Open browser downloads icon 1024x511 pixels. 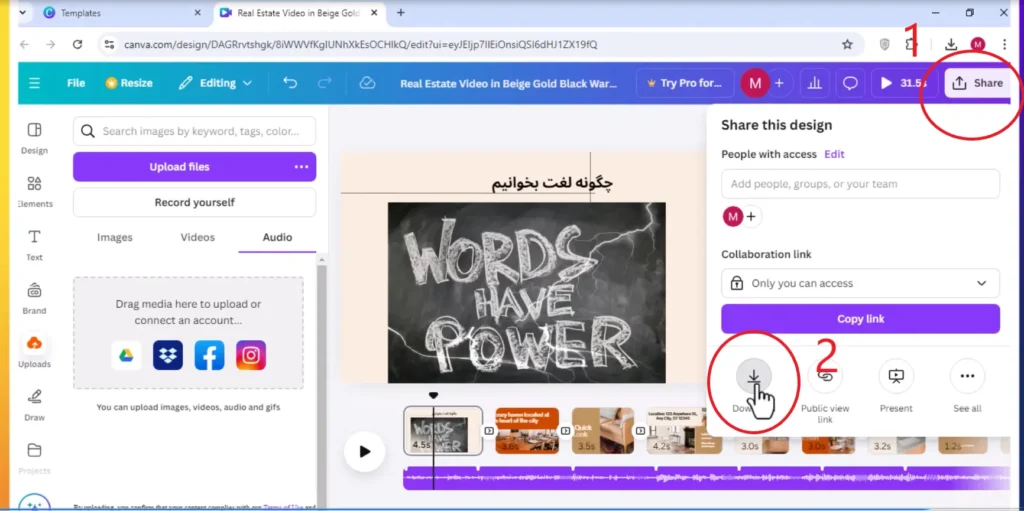[951, 44]
